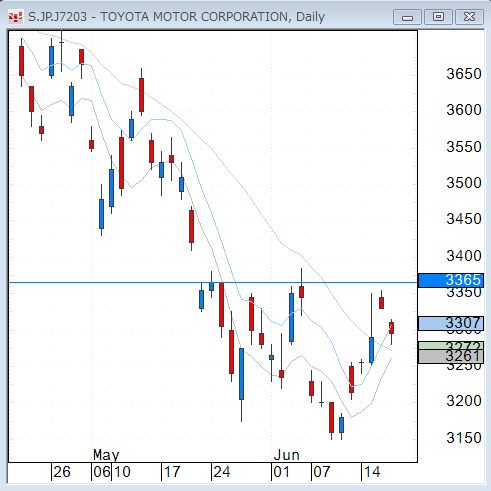Click the 10 date label on time axis
Viewport: 491px width, 491px height.
[122, 472]
